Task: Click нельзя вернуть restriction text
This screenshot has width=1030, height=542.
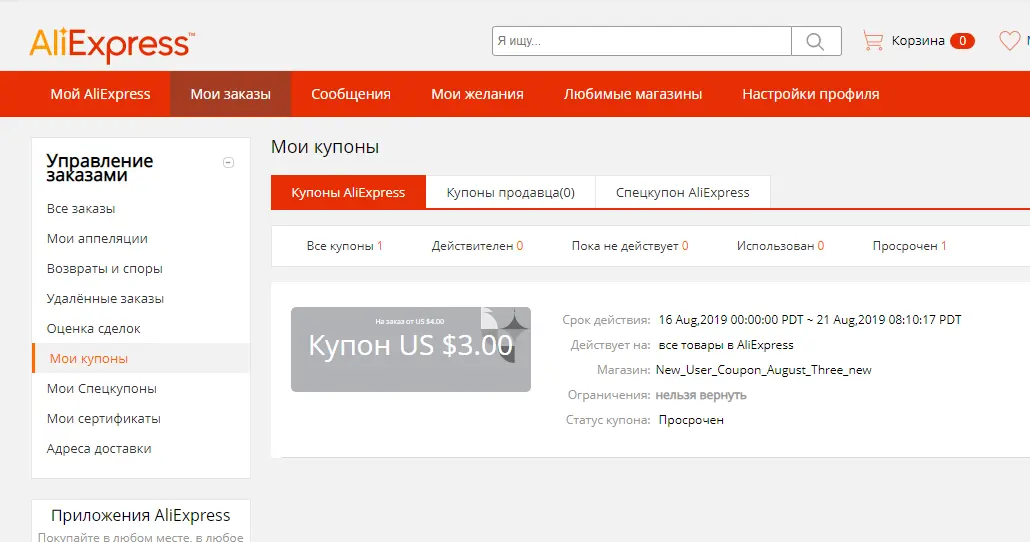Action: [x=701, y=395]
